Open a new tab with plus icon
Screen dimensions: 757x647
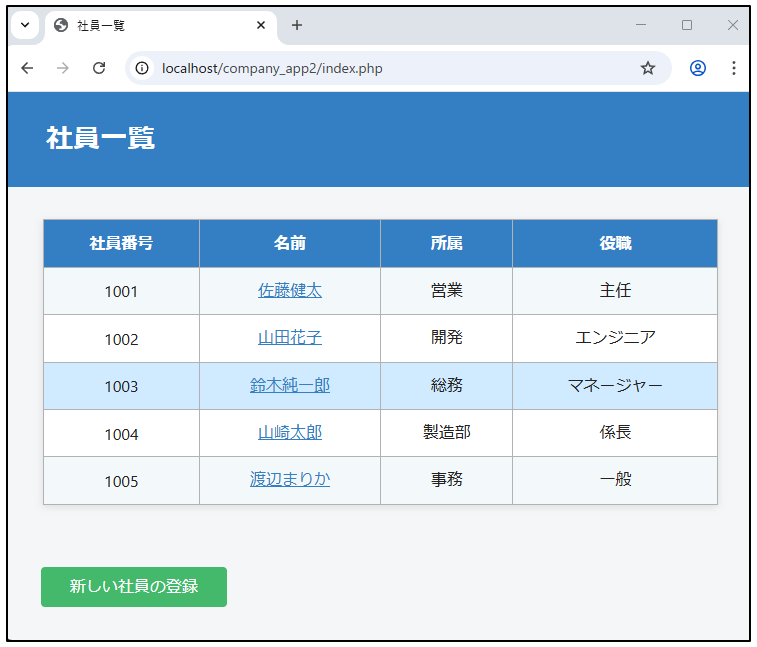[297, 25]
